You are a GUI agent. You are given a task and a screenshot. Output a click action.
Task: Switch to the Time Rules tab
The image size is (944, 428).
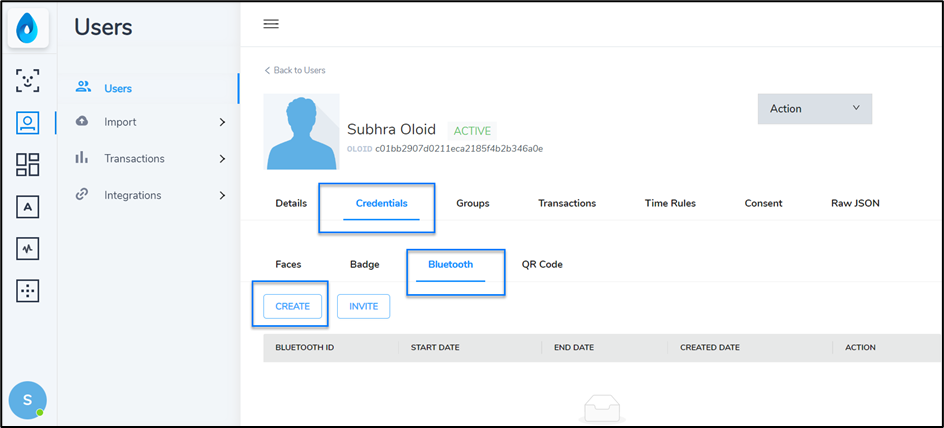click(x=670, y=203)
